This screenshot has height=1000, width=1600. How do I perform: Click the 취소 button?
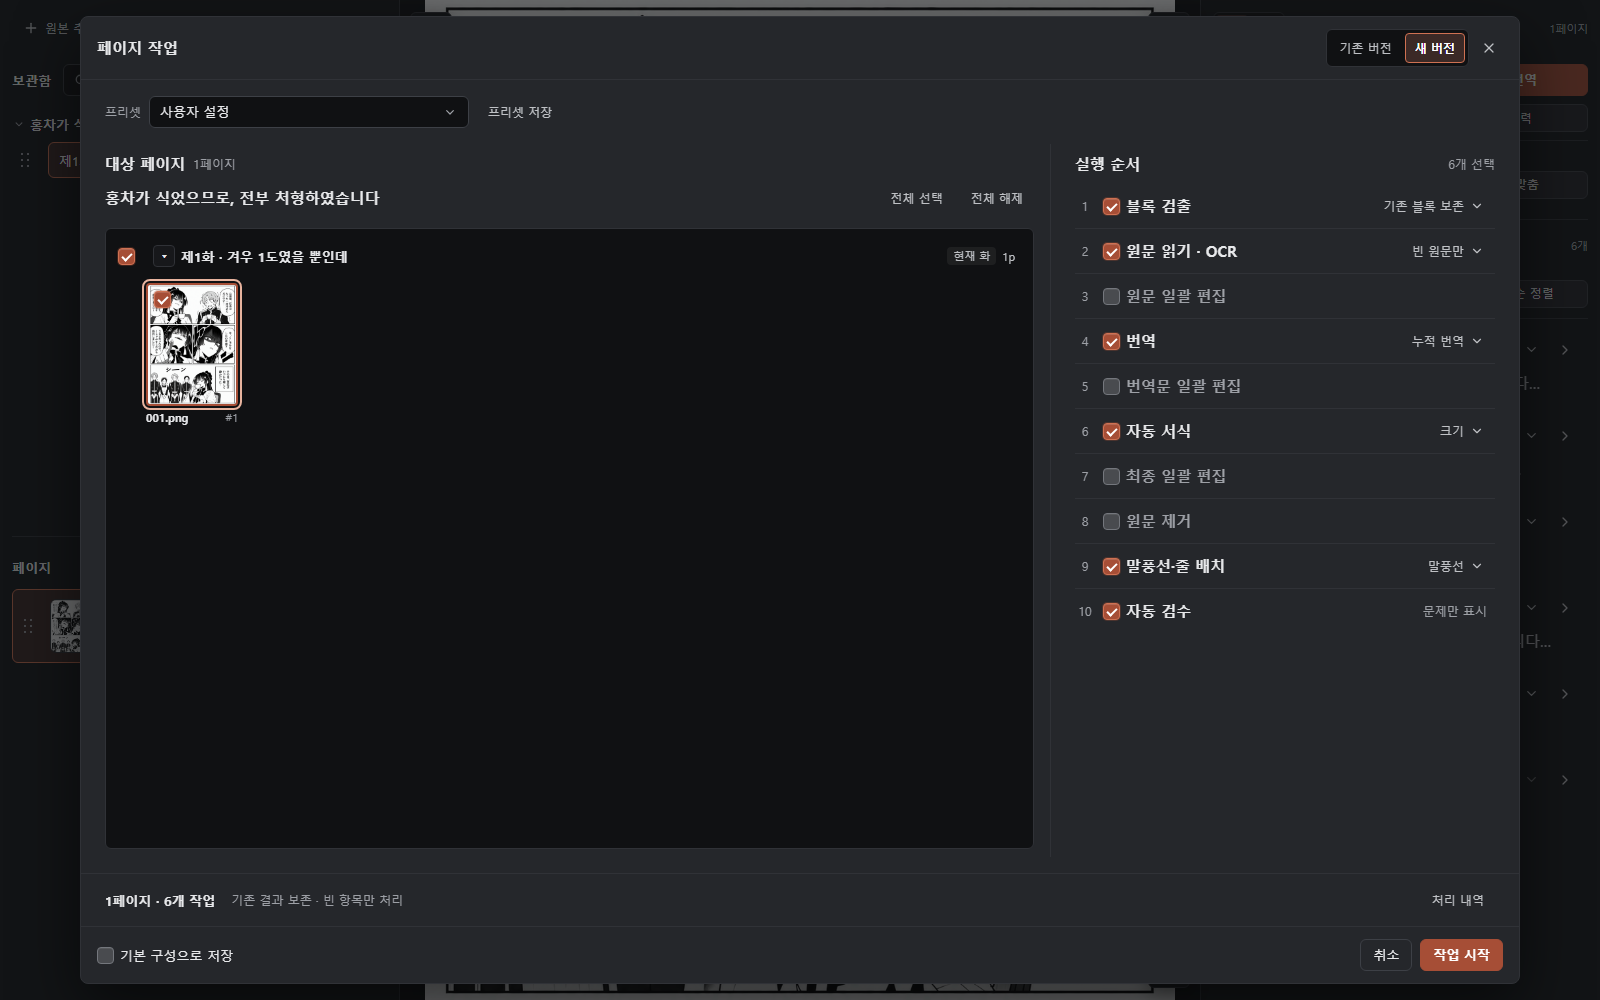pyautogui.click(x=1386, y=955)
